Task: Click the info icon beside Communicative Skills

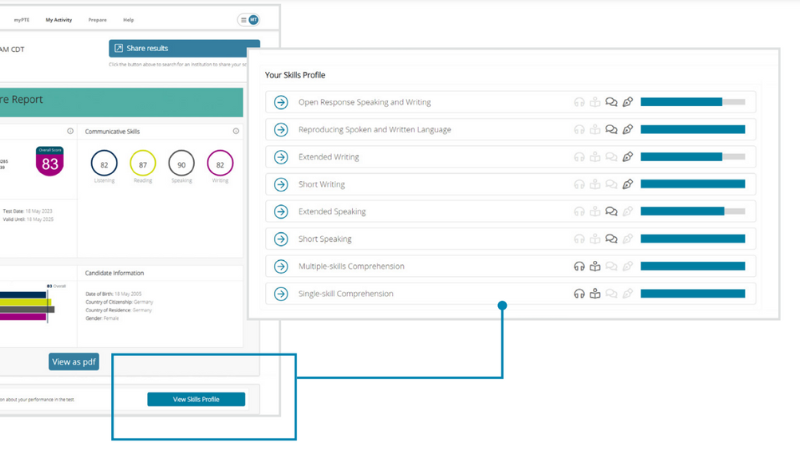Action: [236, 131]
